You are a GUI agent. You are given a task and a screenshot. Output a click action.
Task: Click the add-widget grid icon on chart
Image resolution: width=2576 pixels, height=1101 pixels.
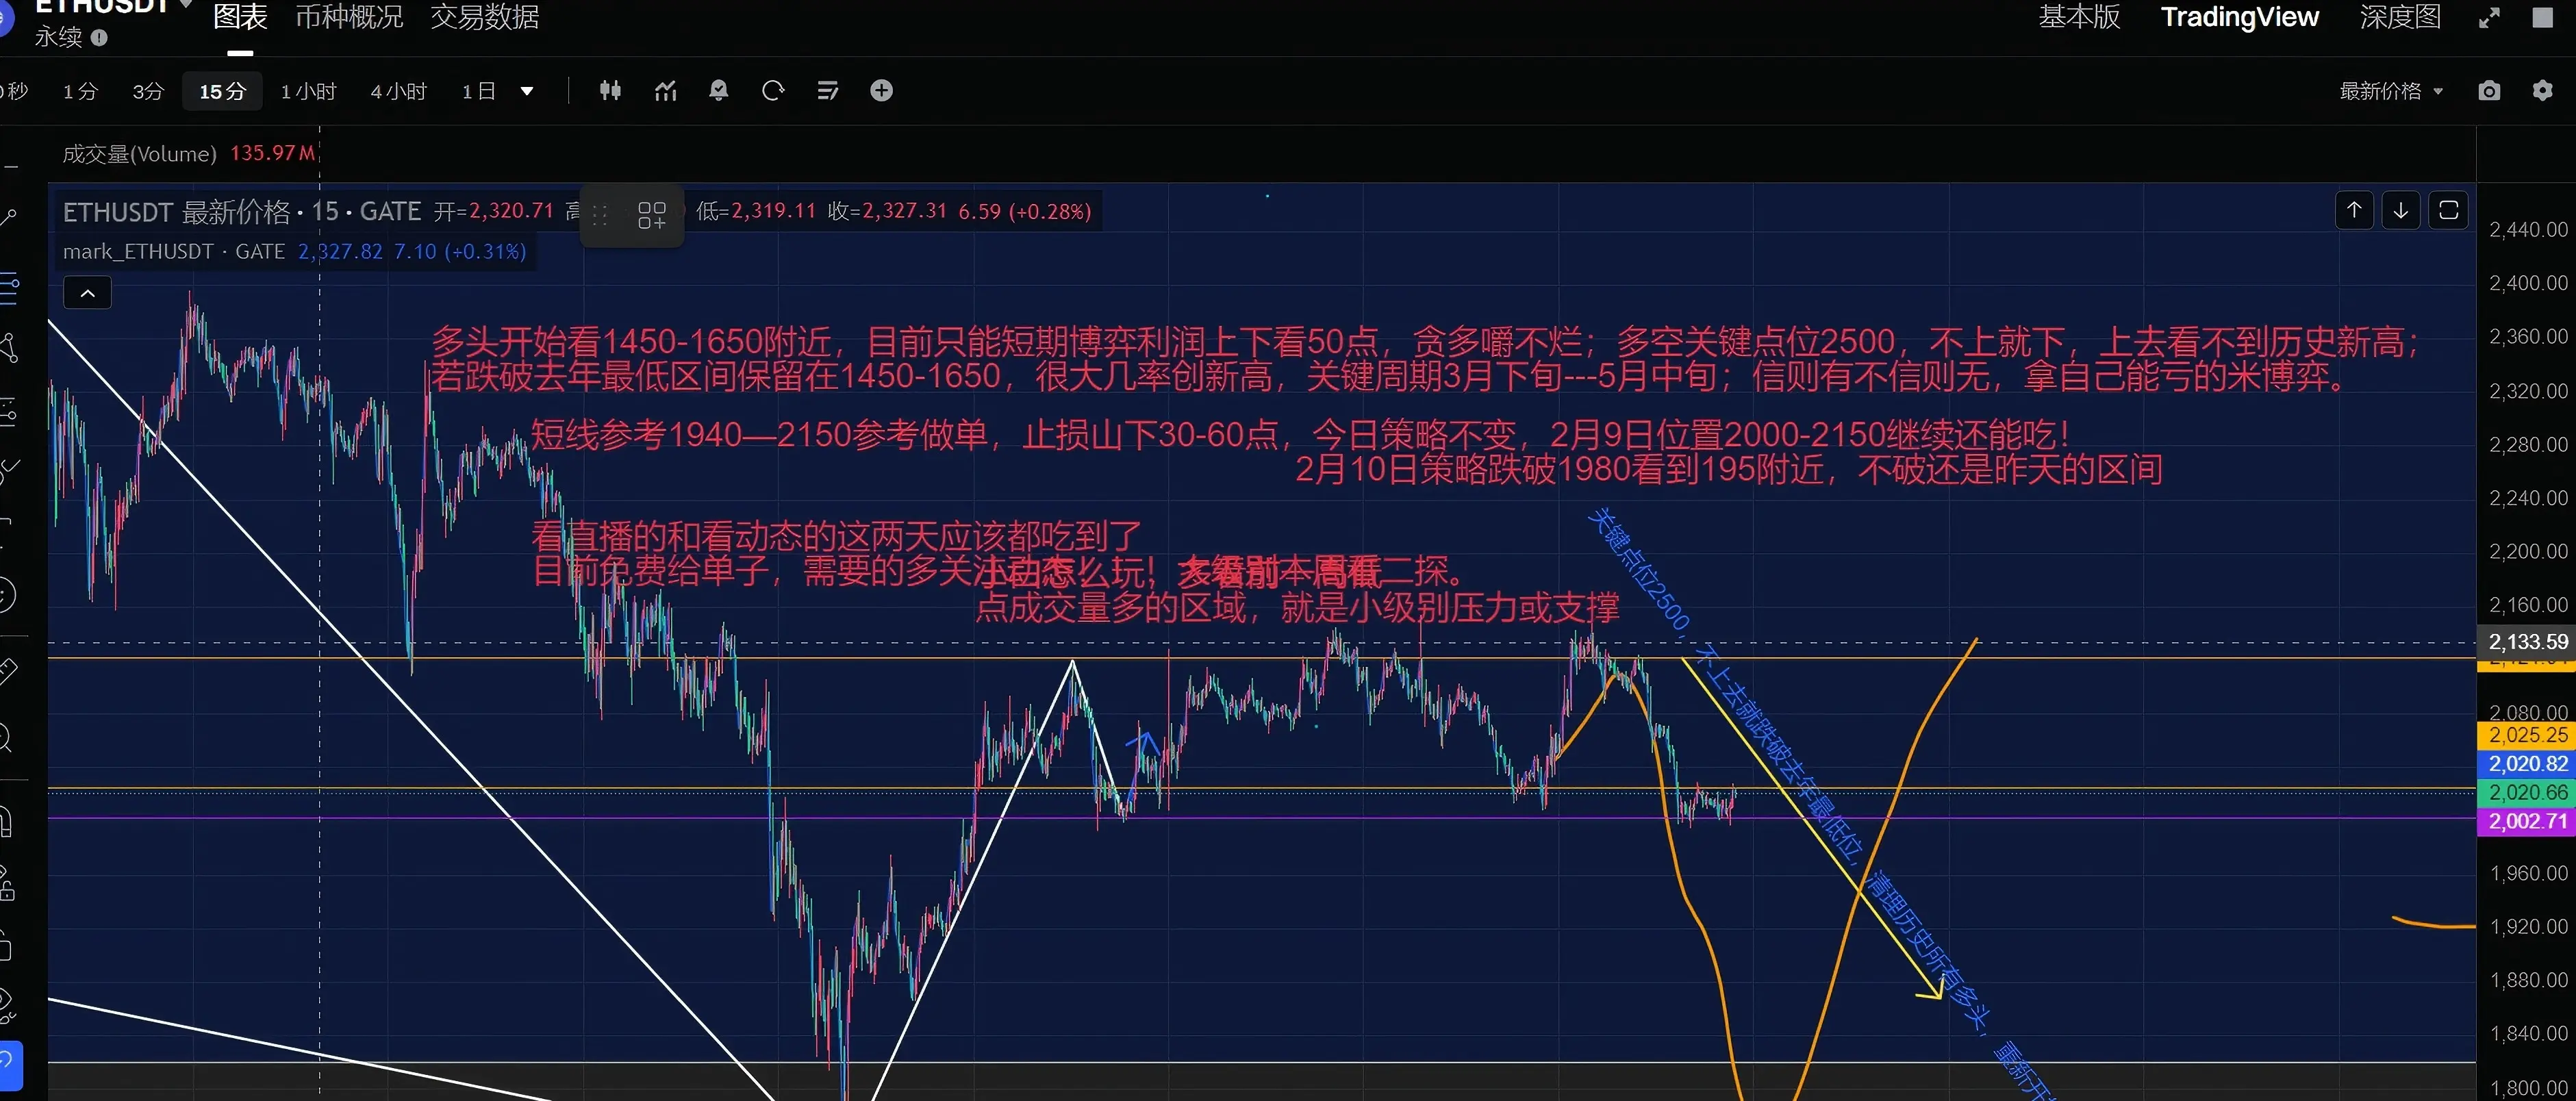(x=652, y=214)
